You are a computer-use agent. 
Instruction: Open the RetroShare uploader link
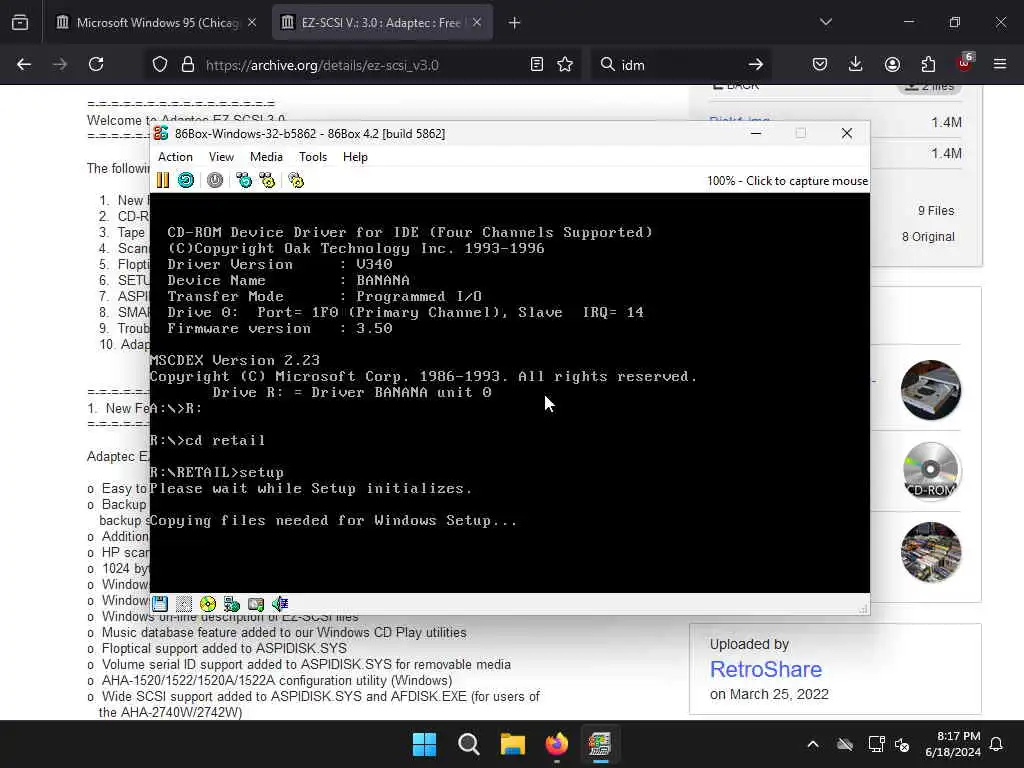click(765, 669)
